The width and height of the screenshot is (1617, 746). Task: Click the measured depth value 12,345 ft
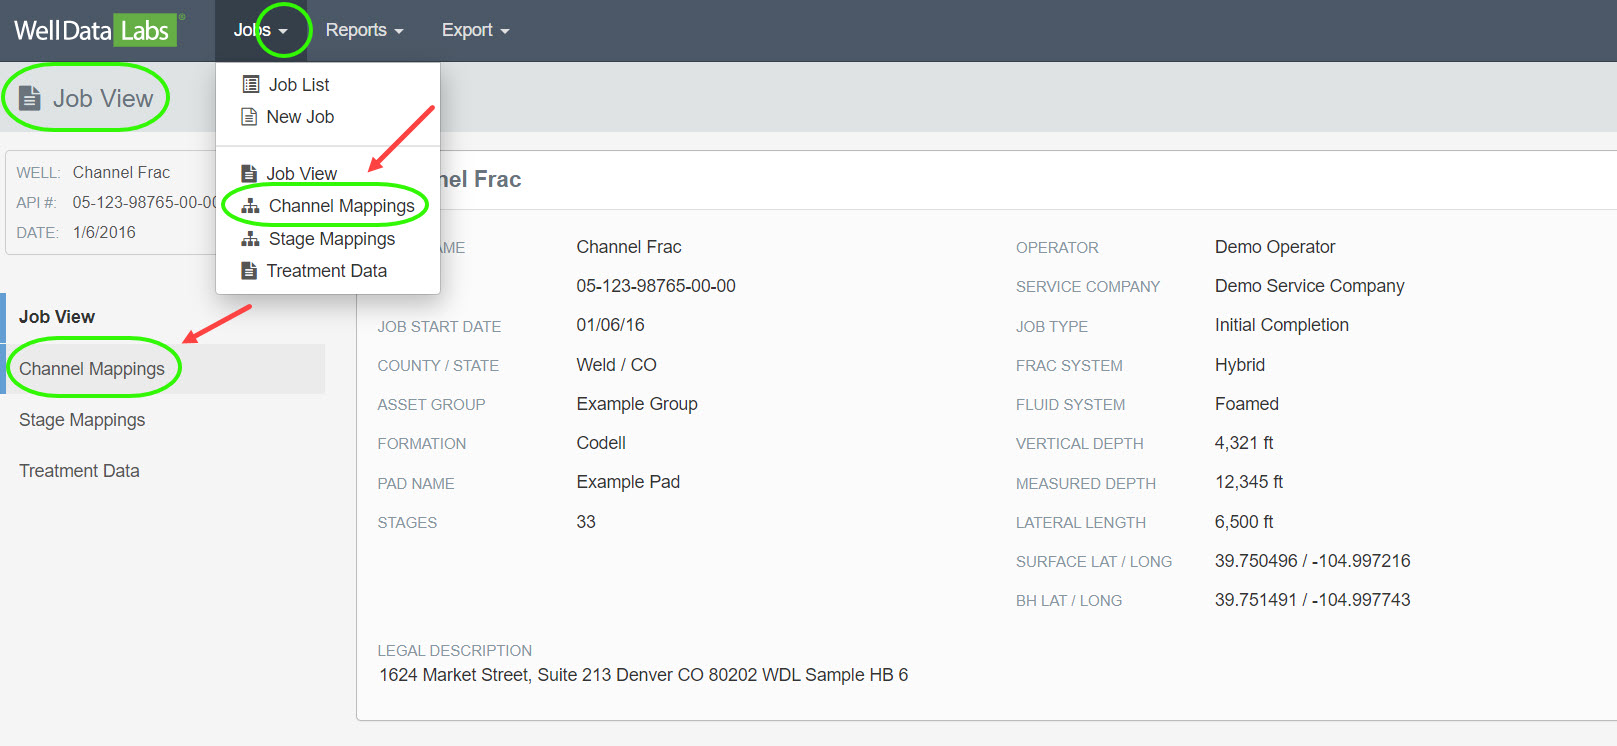click(1249, 482)
